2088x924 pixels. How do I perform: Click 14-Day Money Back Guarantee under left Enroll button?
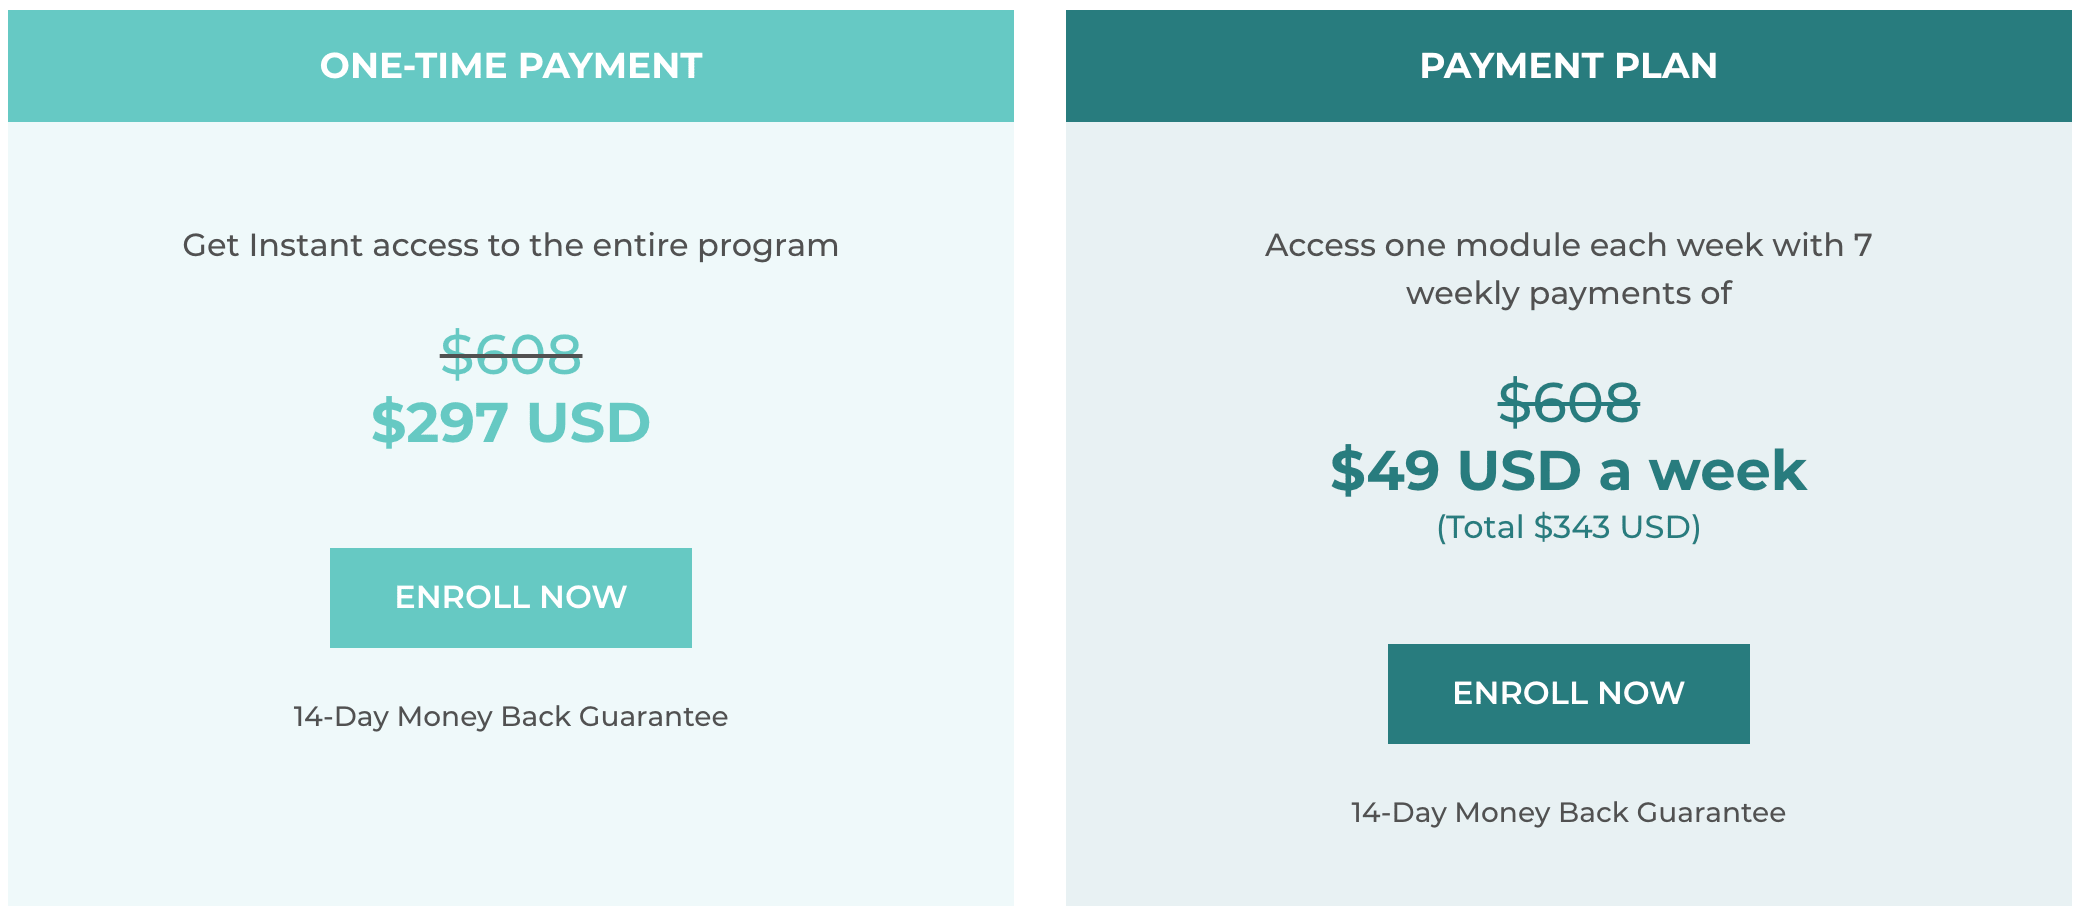tap(509, 716)
